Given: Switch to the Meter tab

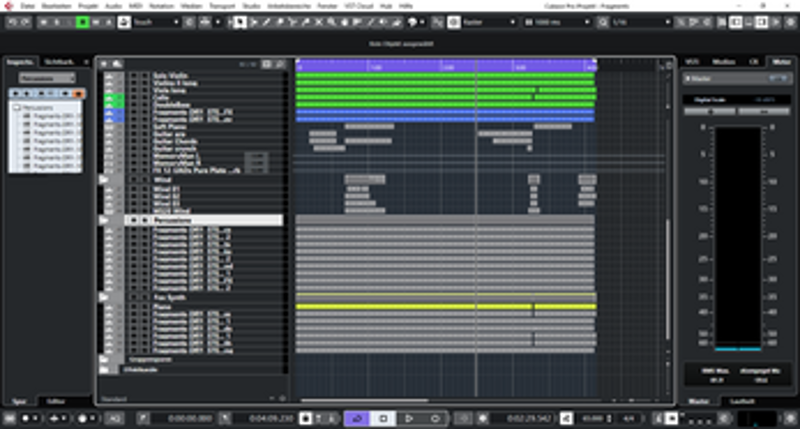Looking at the screenshot, I should click(x=779, y=62).
